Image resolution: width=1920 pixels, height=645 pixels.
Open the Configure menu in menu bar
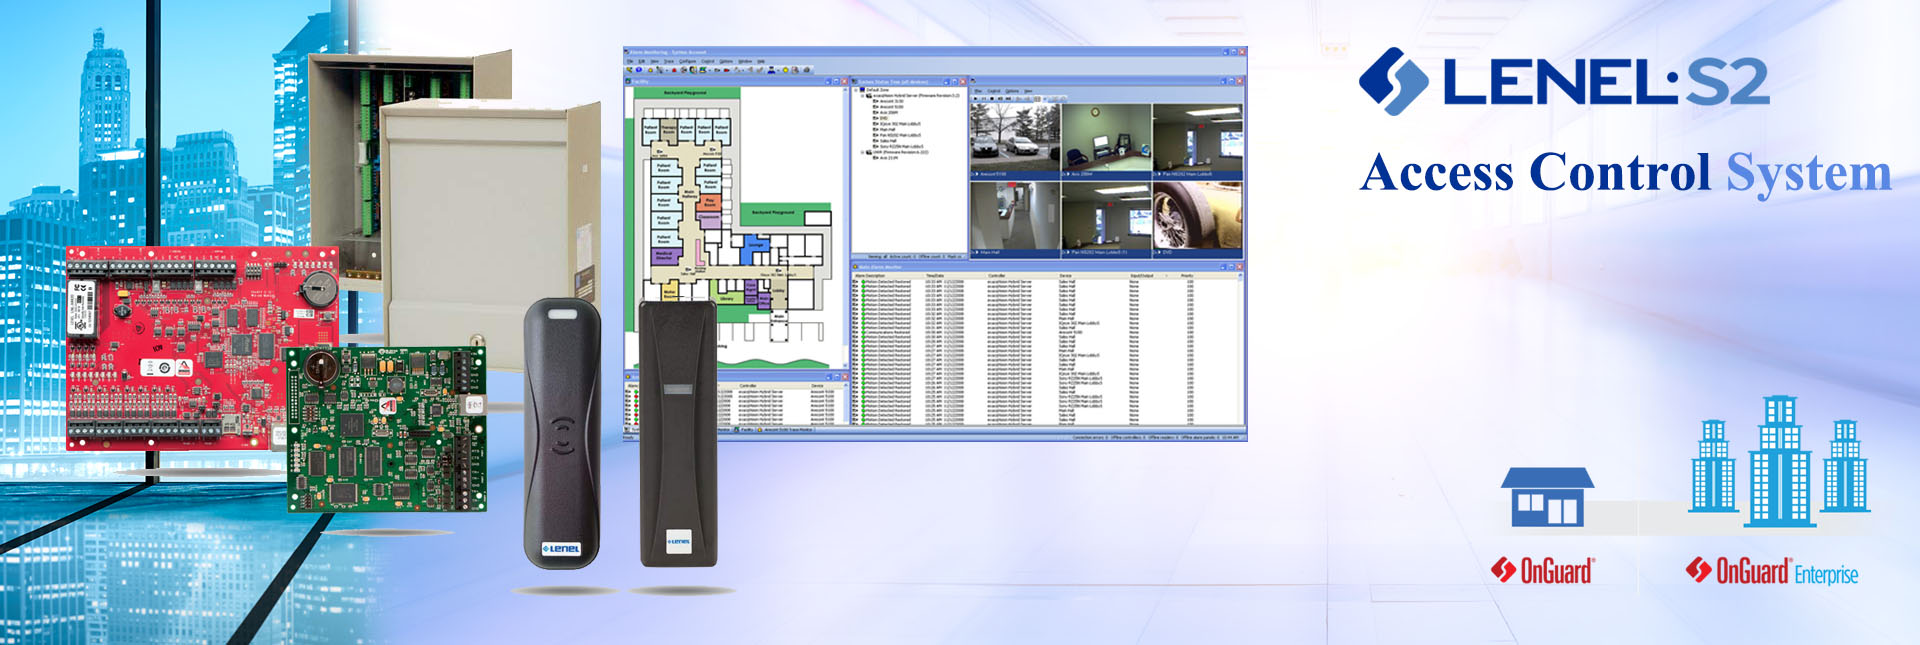(x=688, y=61)
